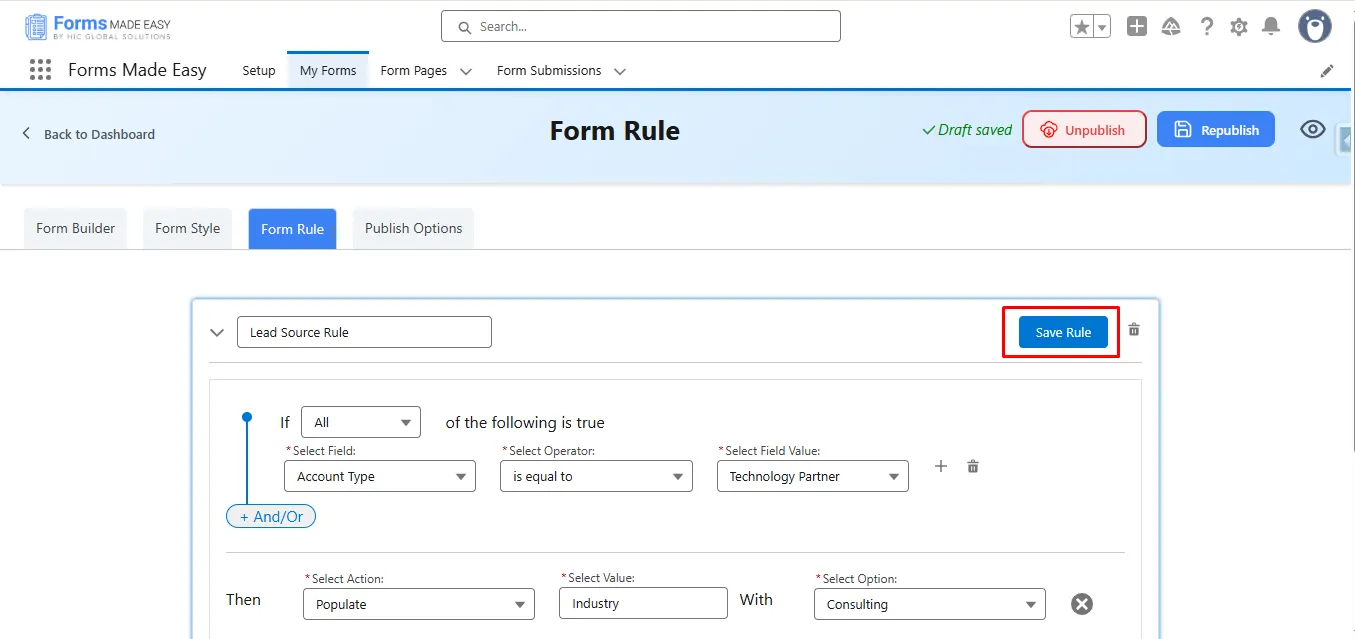
Task: Open the App Launcher grid icon
Action: pos(40,70)
